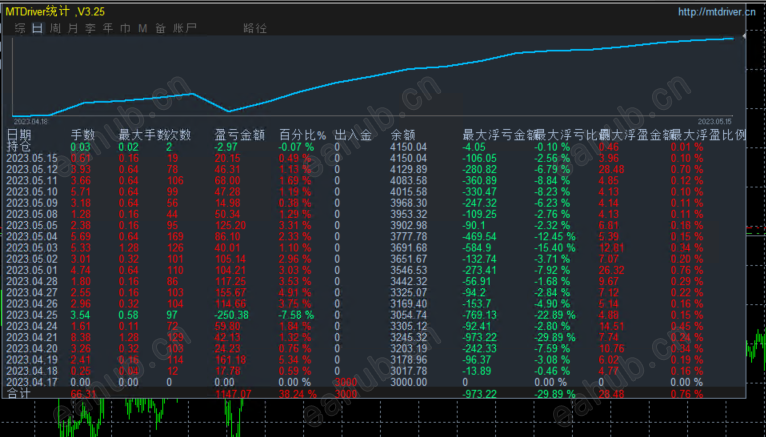
Task: Click the -7.58 % percentage value
Action: point(296,315)
